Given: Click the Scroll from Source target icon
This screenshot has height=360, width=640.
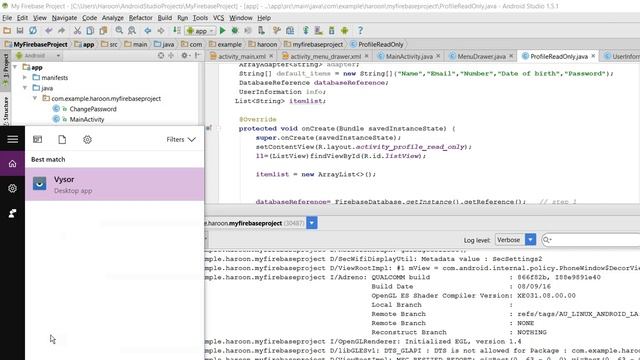Looking at the screenshot, I should point(161,56).
